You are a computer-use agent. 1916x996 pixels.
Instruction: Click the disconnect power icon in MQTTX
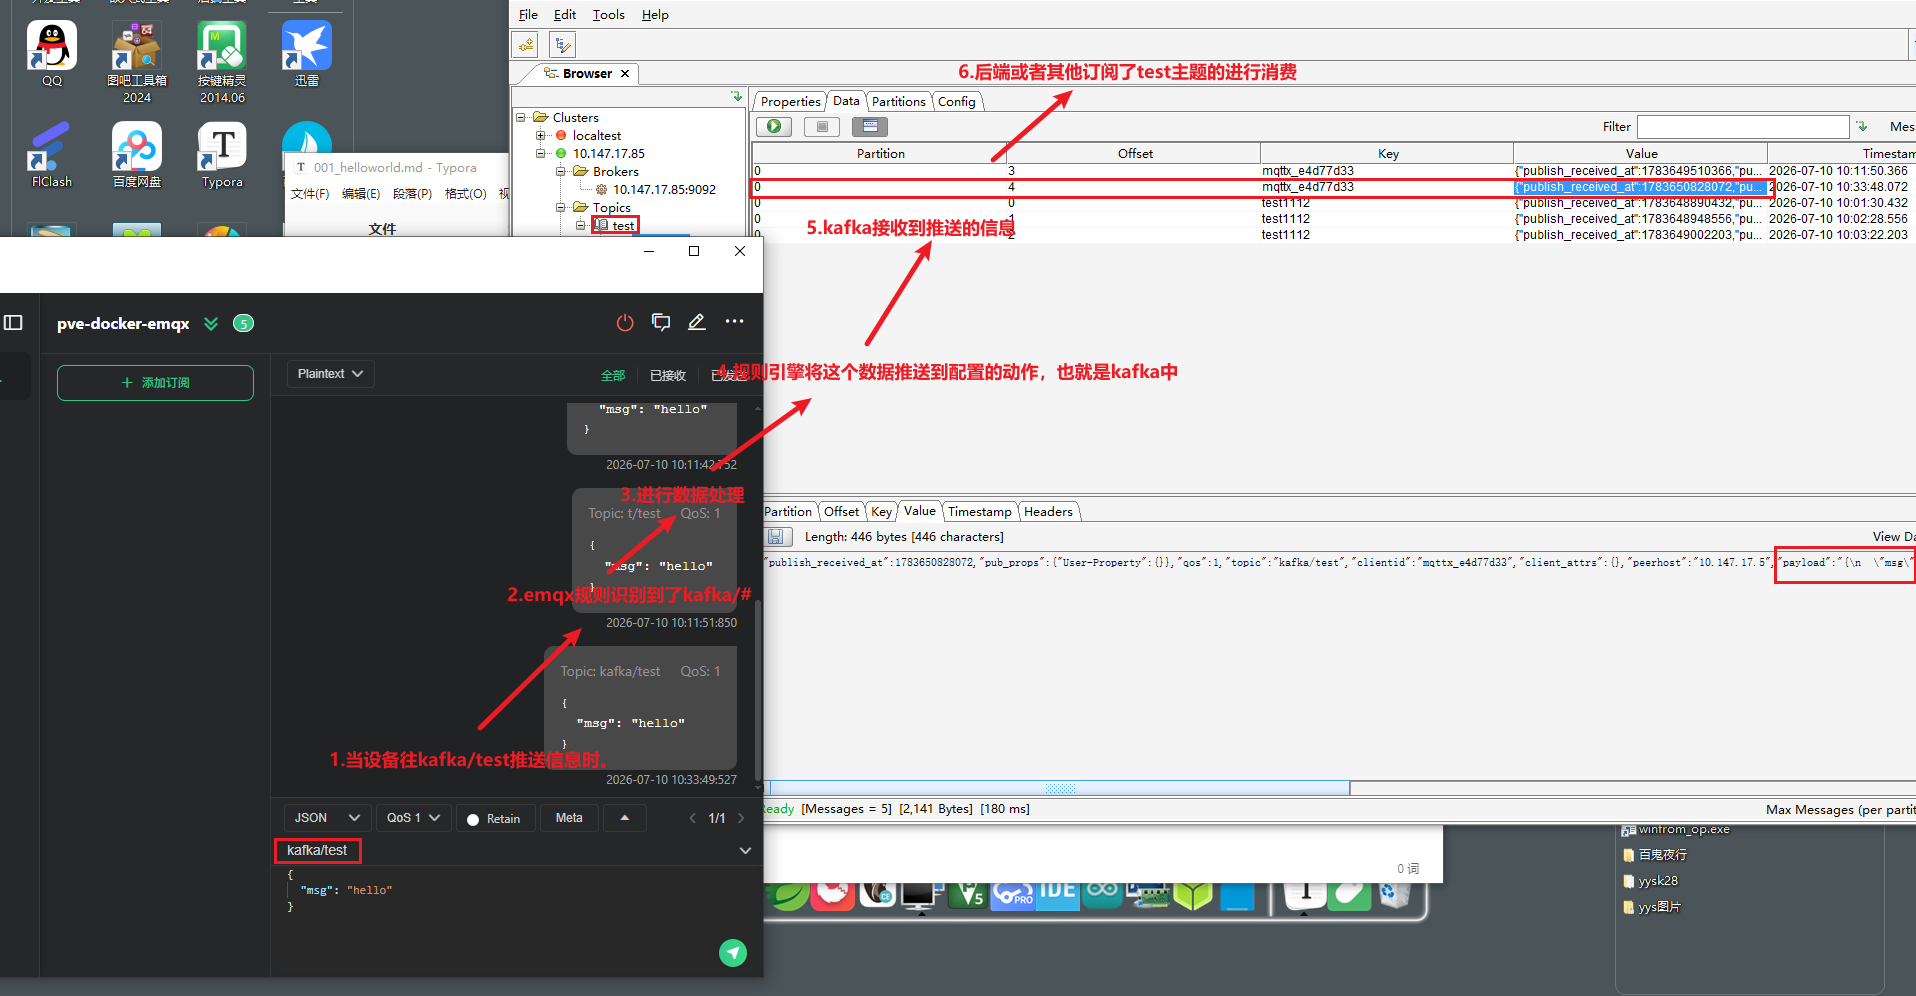pyautogui.click(x=625, y=322)
